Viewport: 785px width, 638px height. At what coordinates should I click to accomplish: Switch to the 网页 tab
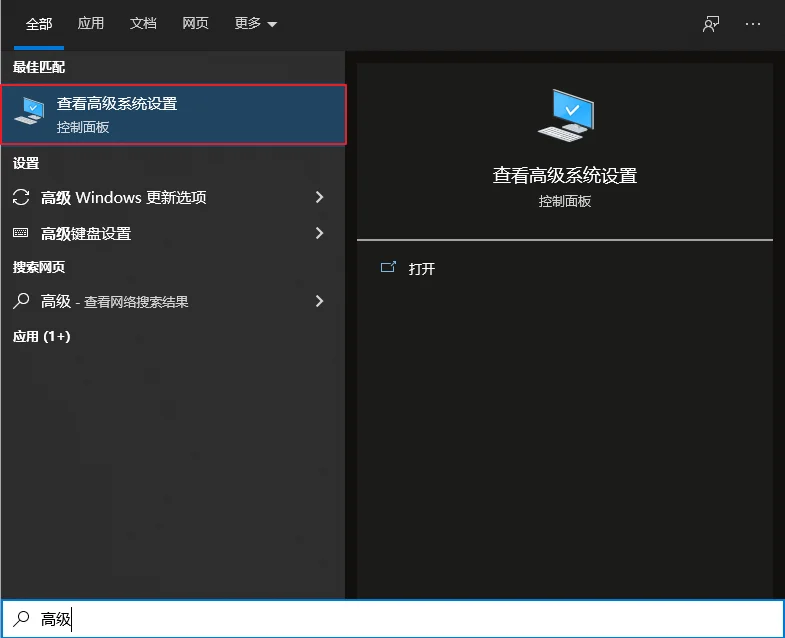(195, 23)
